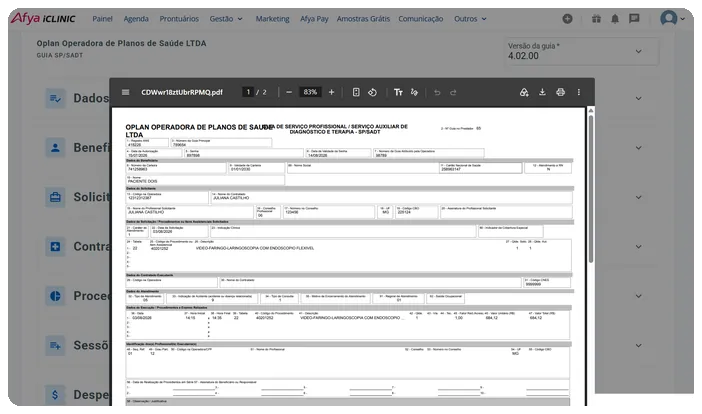Go to the Agenda menu
The width and height of the screenshot is (702, 414).
(x=136, y=19)
